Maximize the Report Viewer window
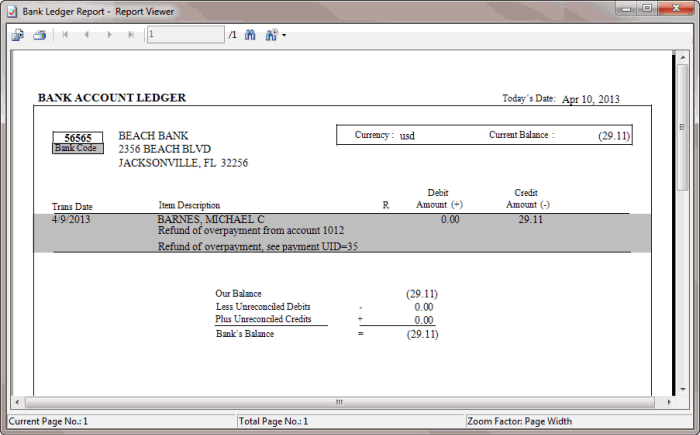 click(x=646, y=10)
